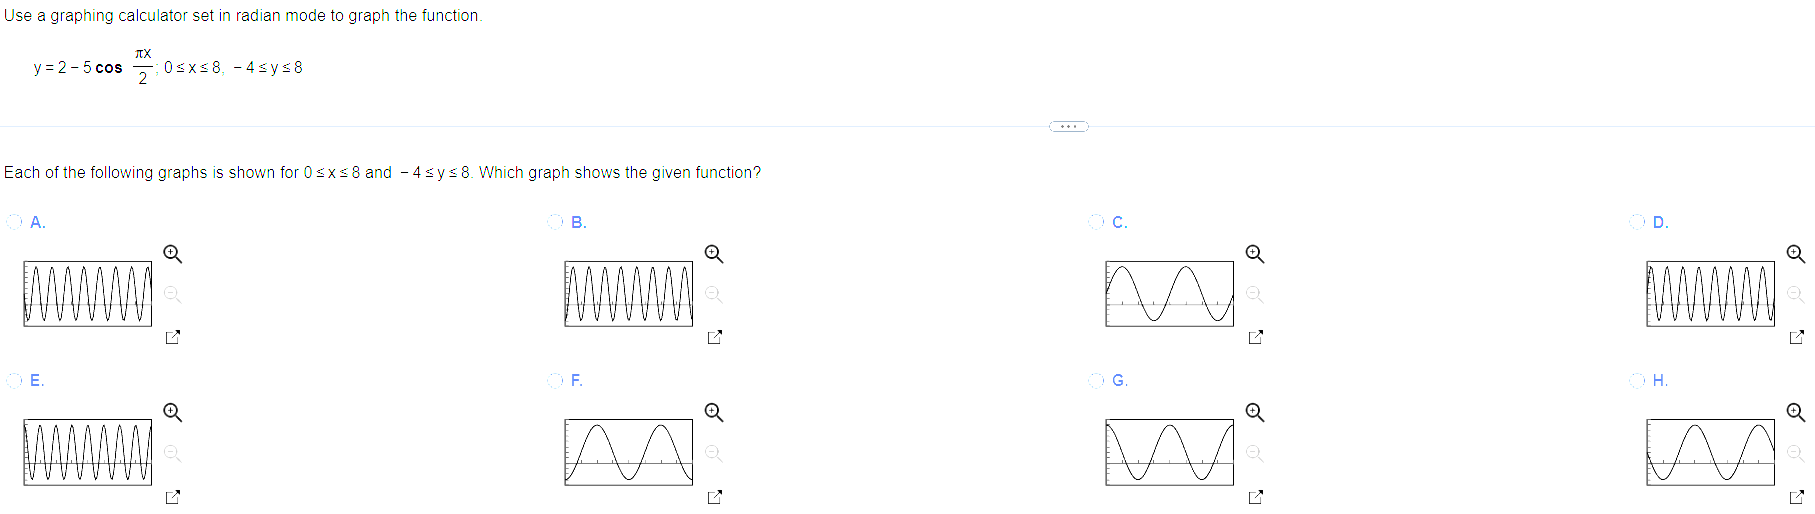The image size is (1815, 514).
Task: Select answer option A radio button
Action: [x=14, y=221]
